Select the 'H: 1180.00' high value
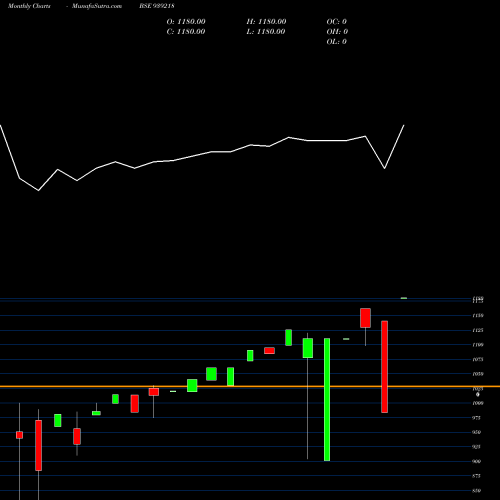The image size is (500, 500). tap(266, 22)
